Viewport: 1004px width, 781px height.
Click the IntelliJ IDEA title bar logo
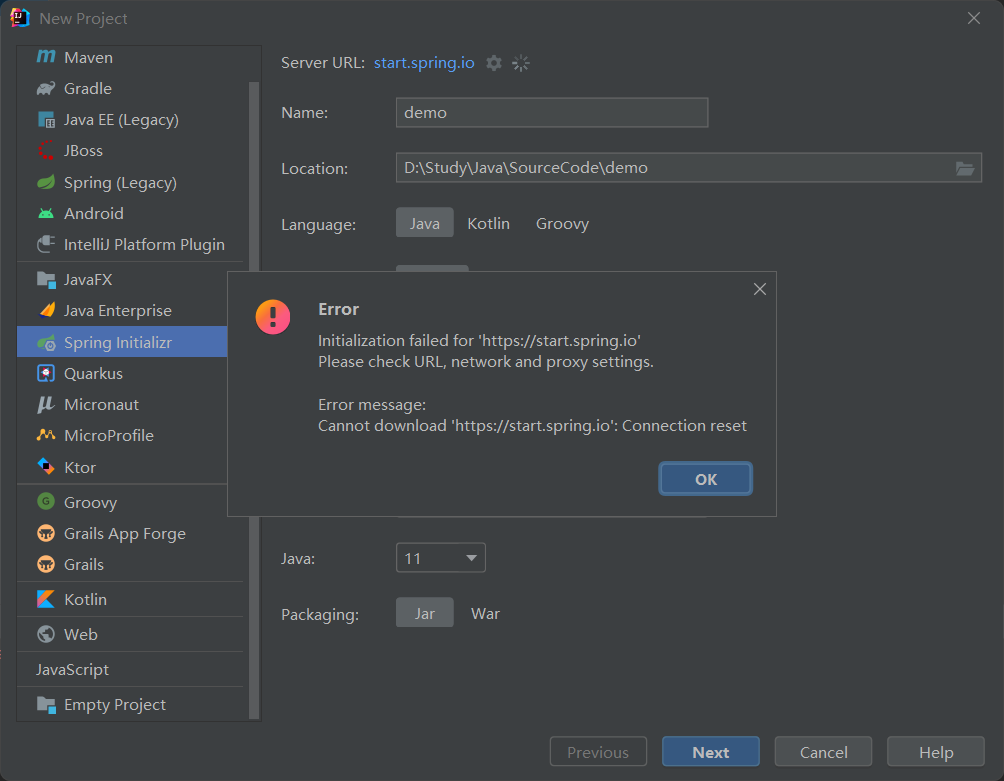point(20,18)
